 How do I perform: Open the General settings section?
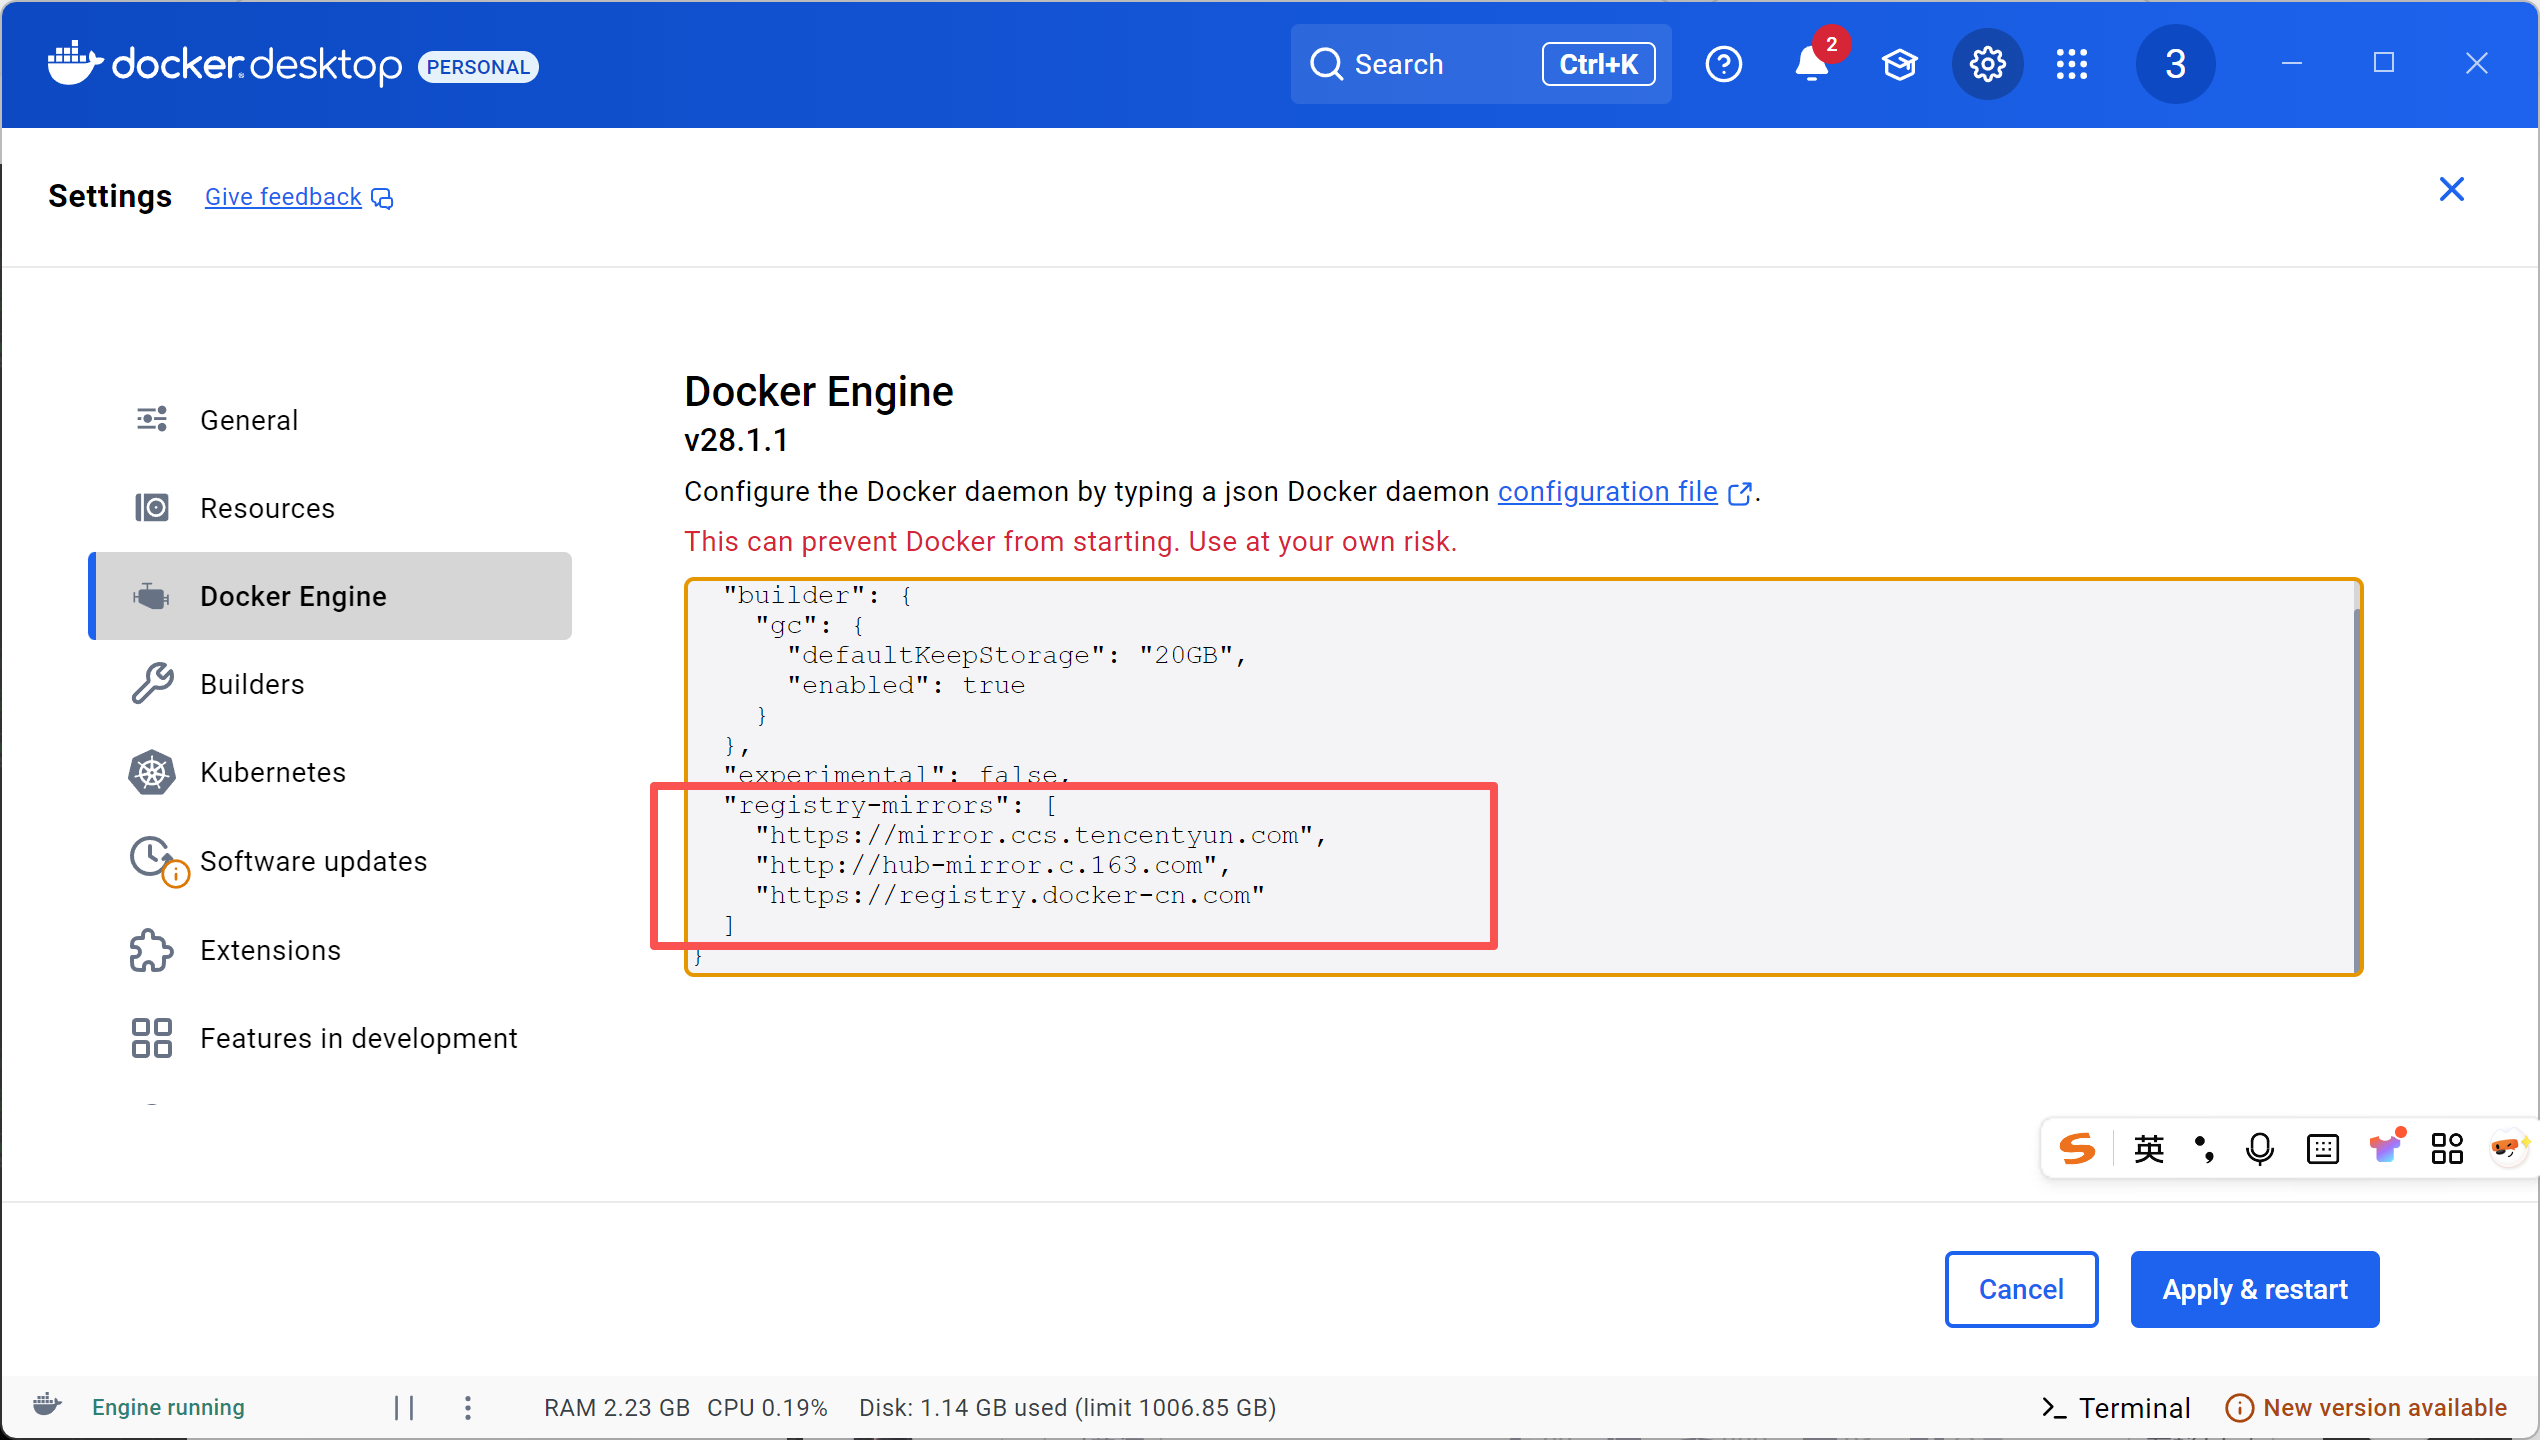pyautogui.click(x=249, y=420)
